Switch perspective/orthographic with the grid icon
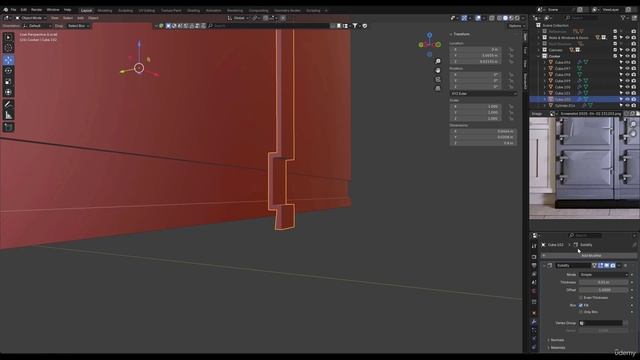The image size is (640, 360). 438,89
